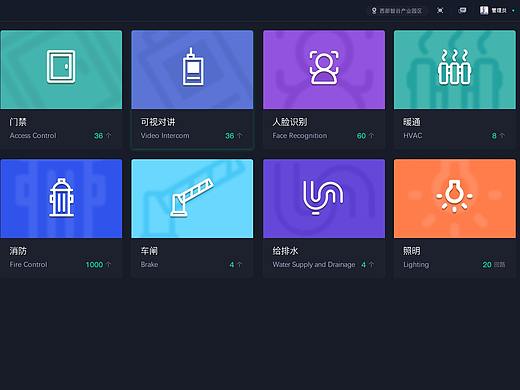520x390 pixels.
Task: Open the Brake barrier gate icon tile
Action: click(192, 198)
